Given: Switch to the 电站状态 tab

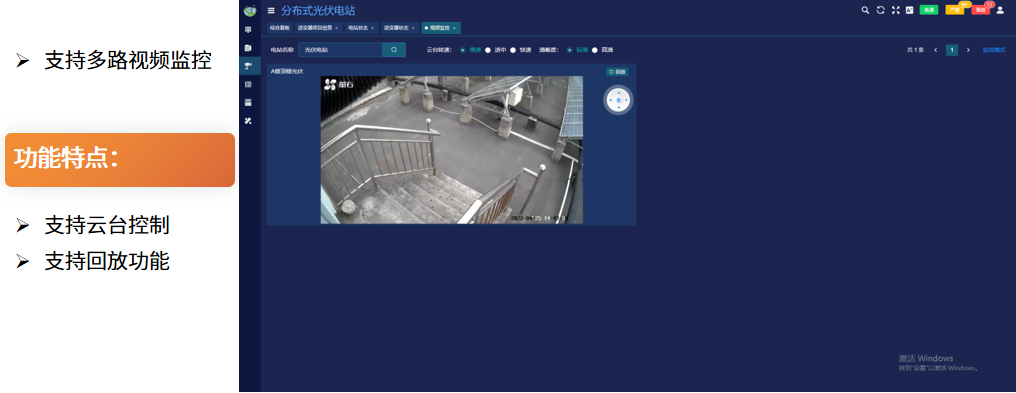Looking at the screenshot, I should coord(361,28).
